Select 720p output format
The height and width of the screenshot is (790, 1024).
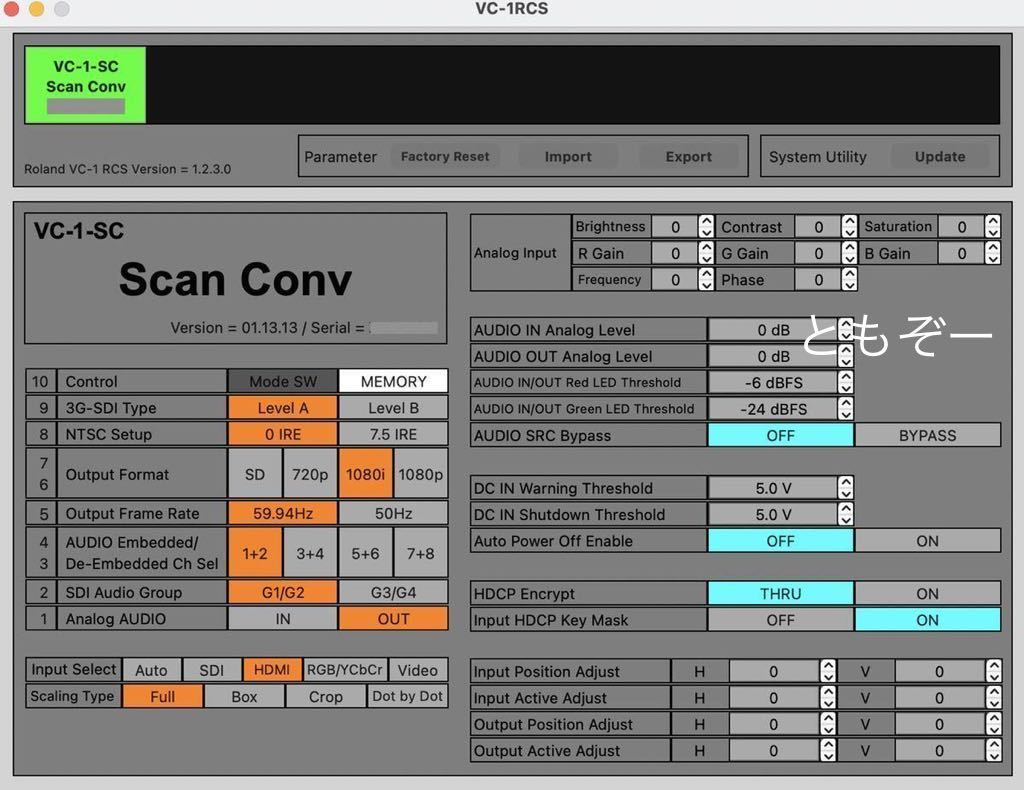coord(310,474)
